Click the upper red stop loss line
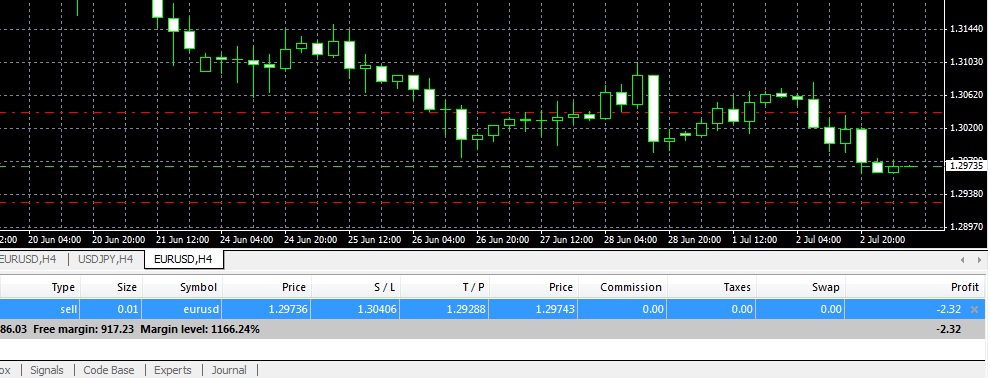Viewport: 990px width, 378px height. tap(472, 113)
